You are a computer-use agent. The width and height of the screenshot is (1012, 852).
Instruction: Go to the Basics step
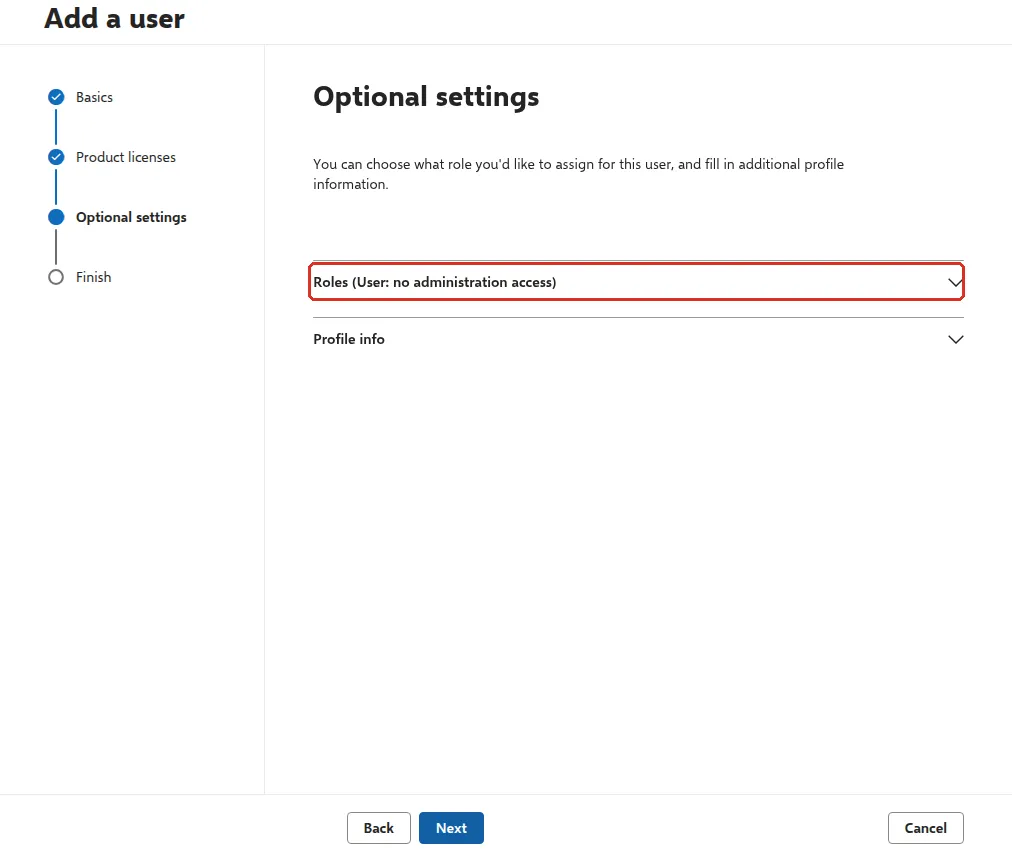coord(94,97)
